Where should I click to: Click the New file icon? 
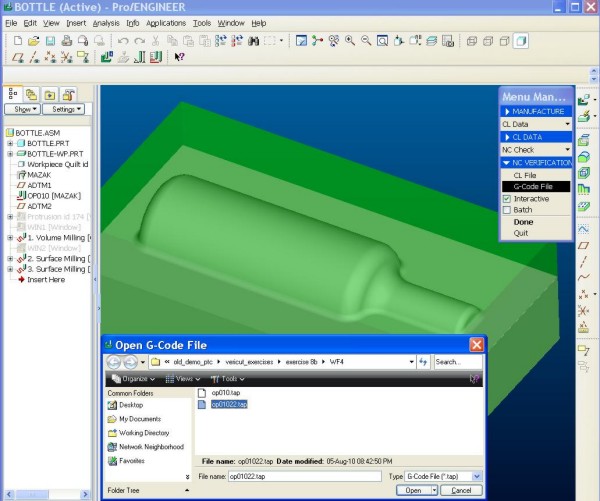(18, 41)
